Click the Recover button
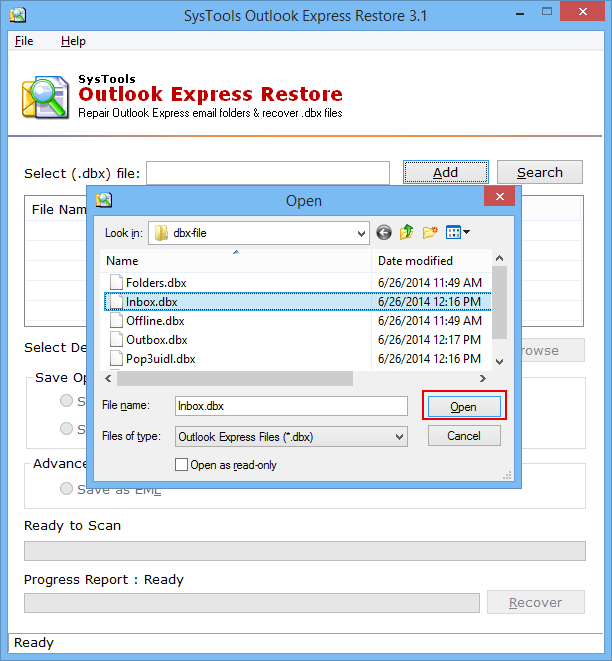This screenshot has width=612, height=661. tap(535, 602)
